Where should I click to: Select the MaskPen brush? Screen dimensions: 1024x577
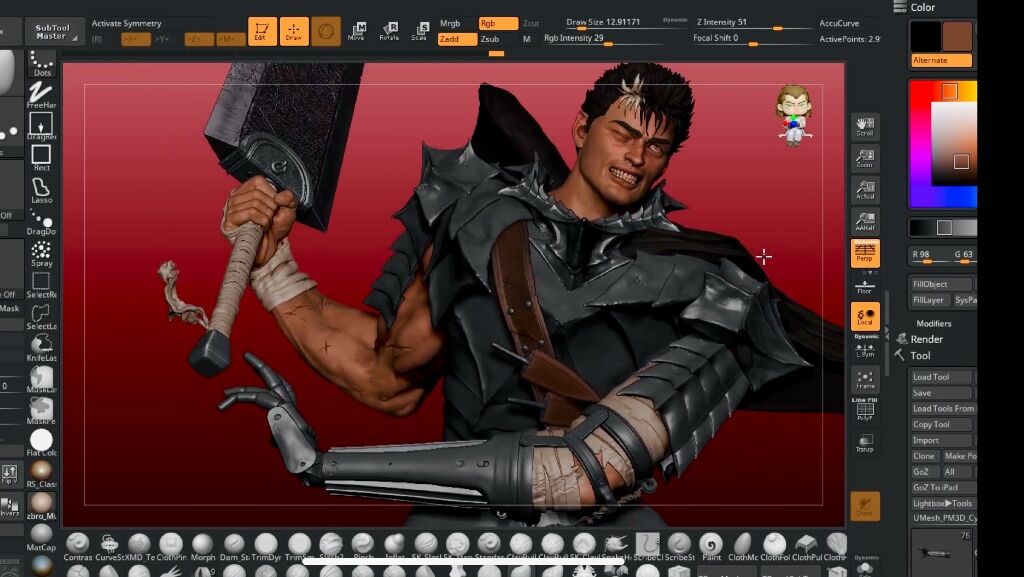41,411
